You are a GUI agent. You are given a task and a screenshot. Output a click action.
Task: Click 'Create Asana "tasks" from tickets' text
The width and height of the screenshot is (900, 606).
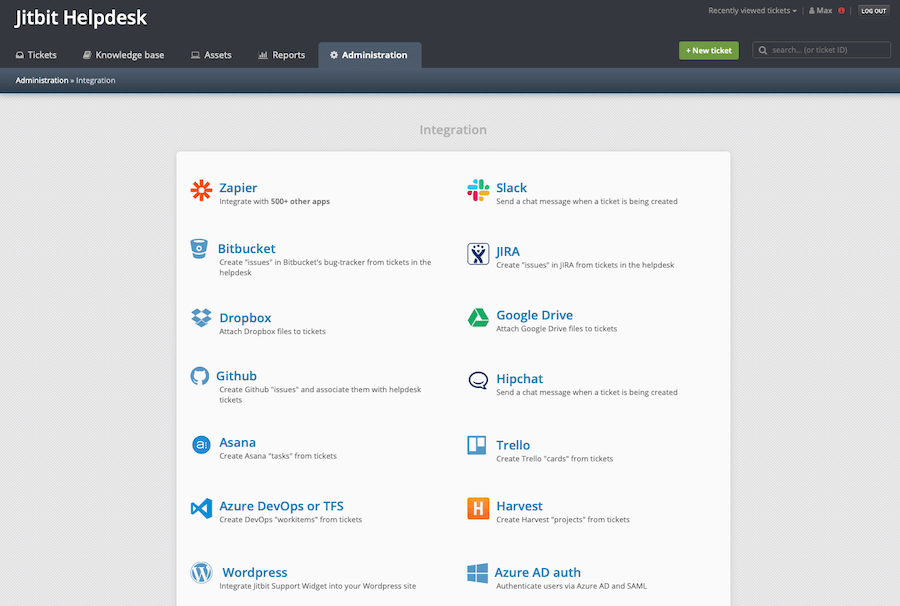point(278,456)
